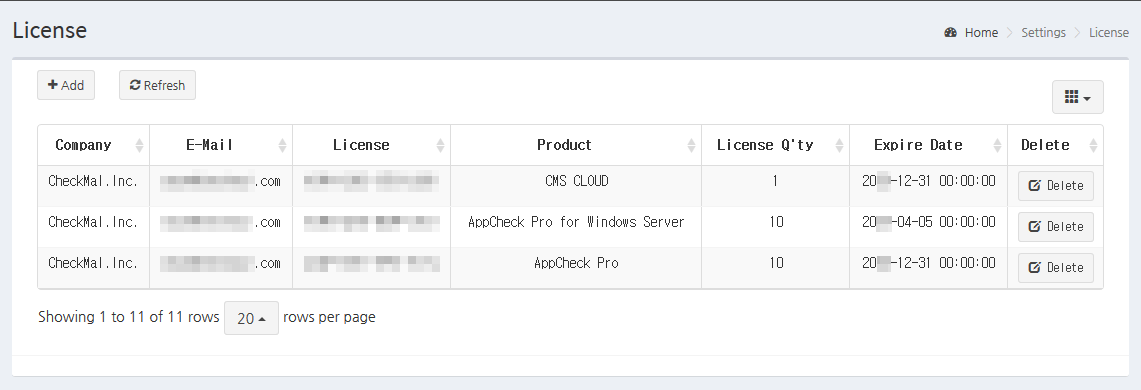Sort by Company column arrows
The image size is (1141, 390).
(x=139, y=146)
